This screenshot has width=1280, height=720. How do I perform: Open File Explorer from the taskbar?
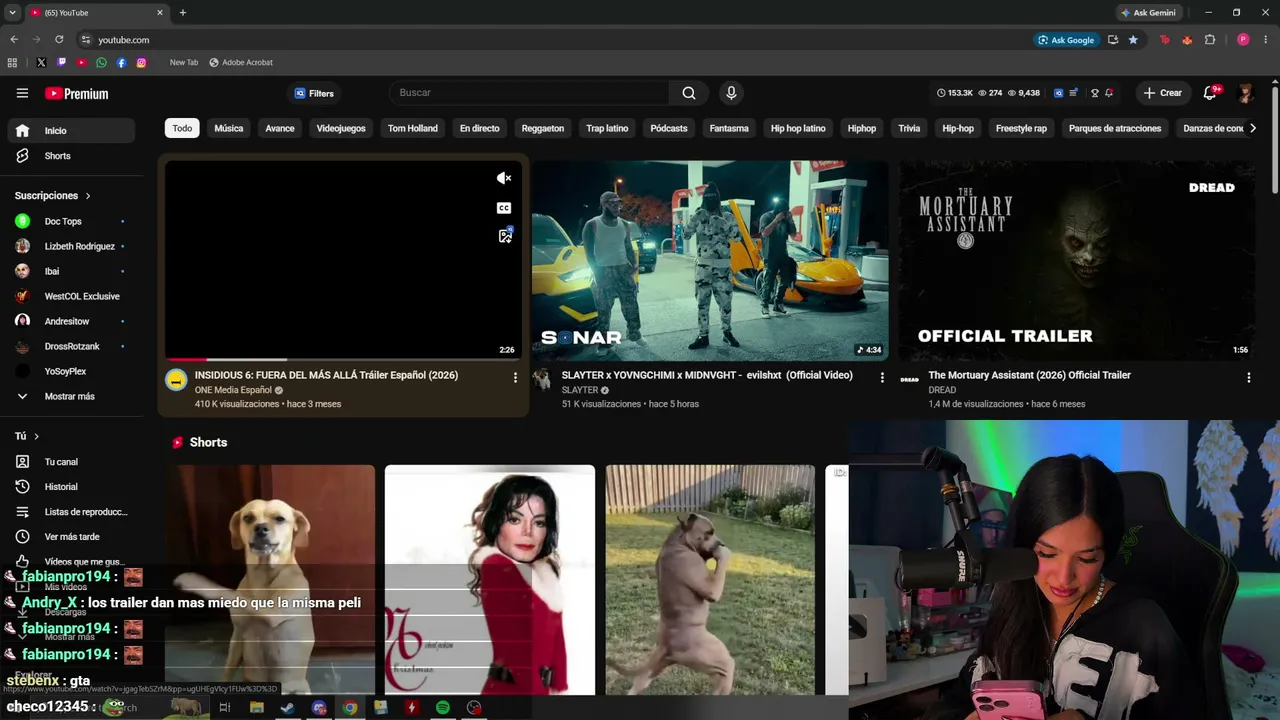pos(257,708)
